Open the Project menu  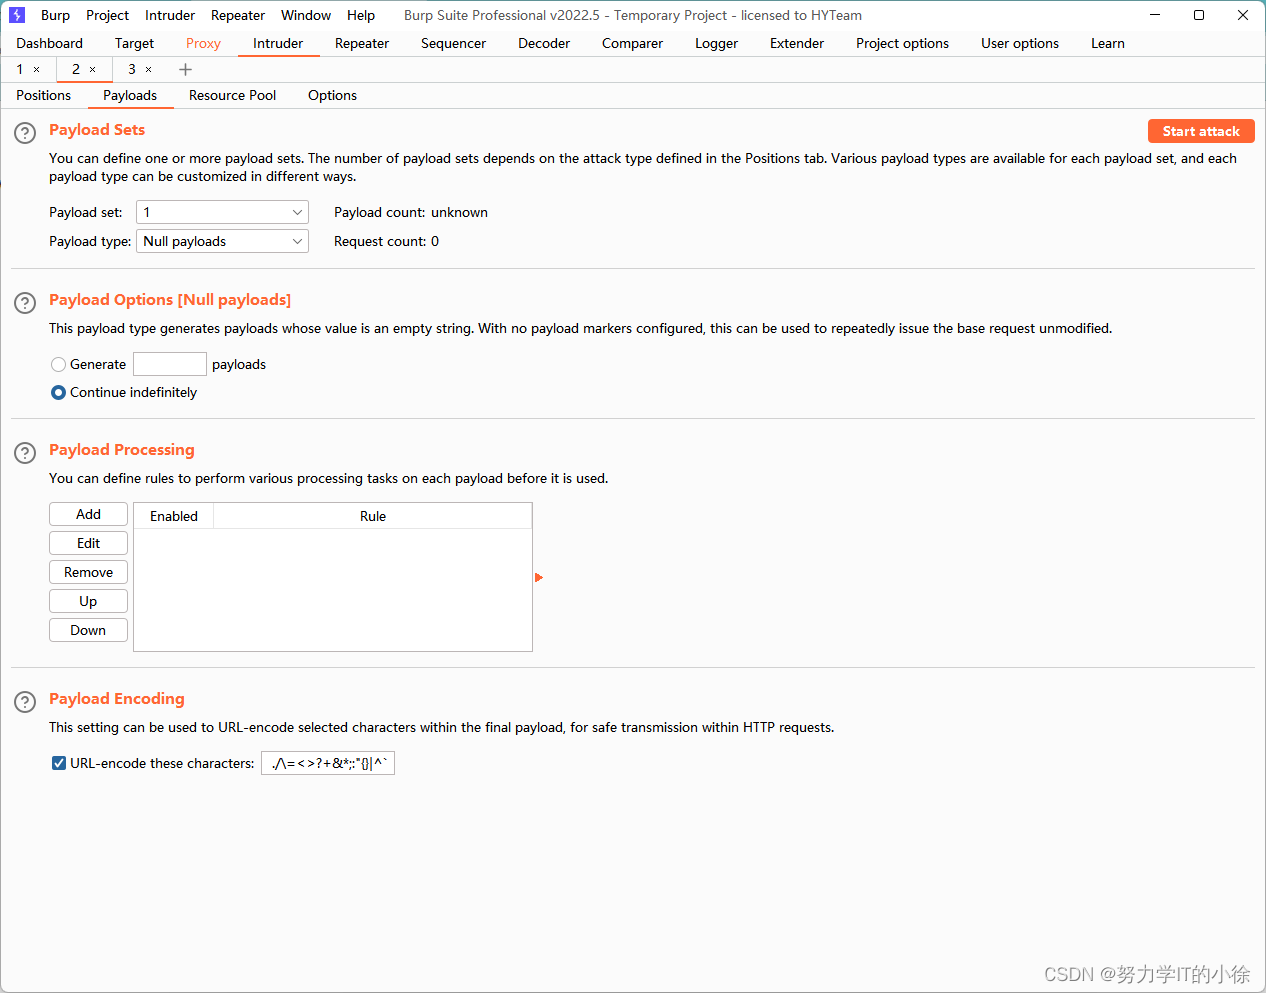tap(107, 15)
